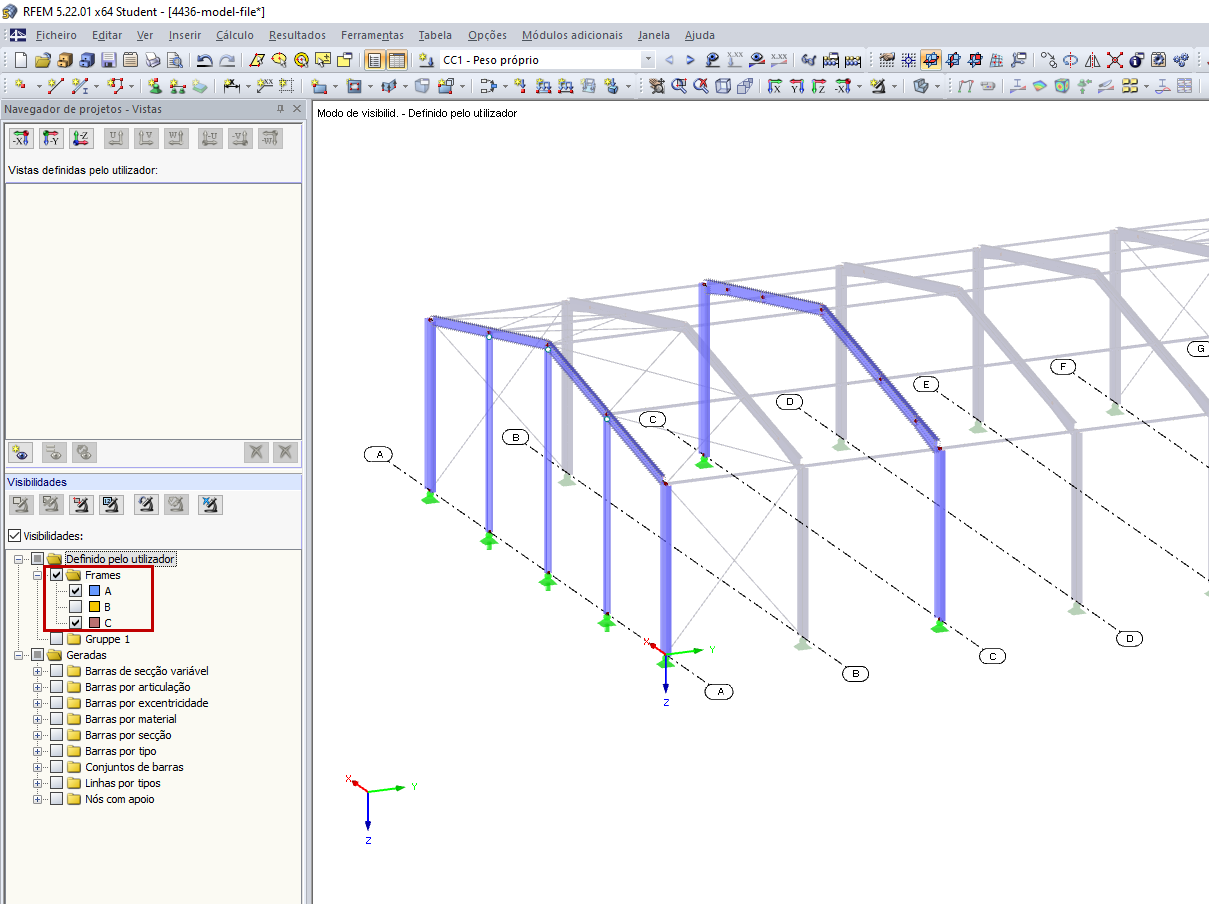Open the Módulos adicionais menu
Viewport: 1209px width, 904px height.
click(572, 35)
